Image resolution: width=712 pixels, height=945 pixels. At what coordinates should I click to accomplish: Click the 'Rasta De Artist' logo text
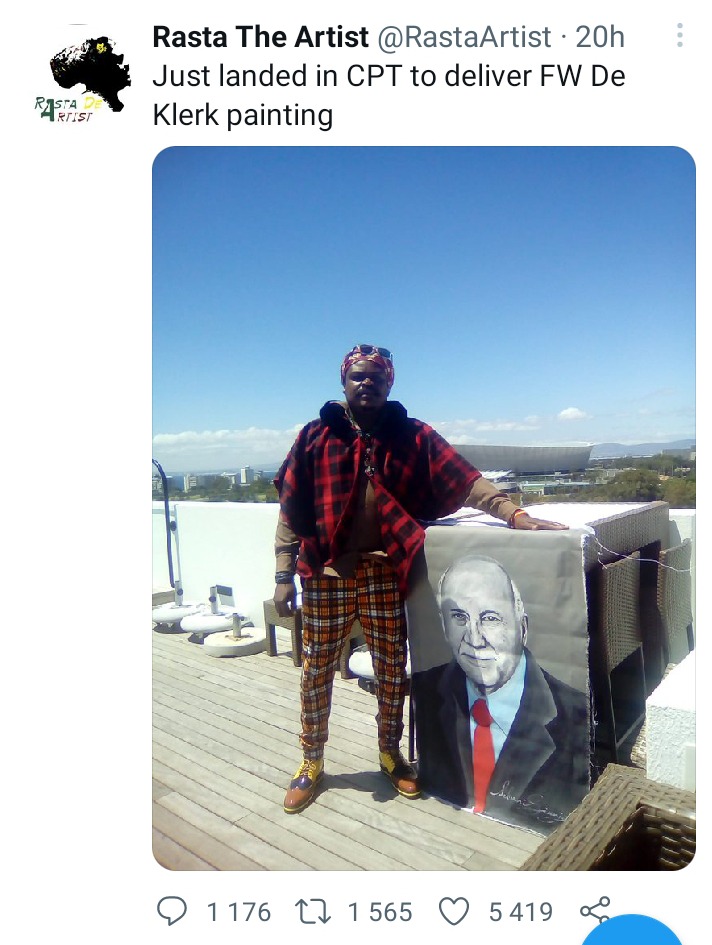click(68, 108)
